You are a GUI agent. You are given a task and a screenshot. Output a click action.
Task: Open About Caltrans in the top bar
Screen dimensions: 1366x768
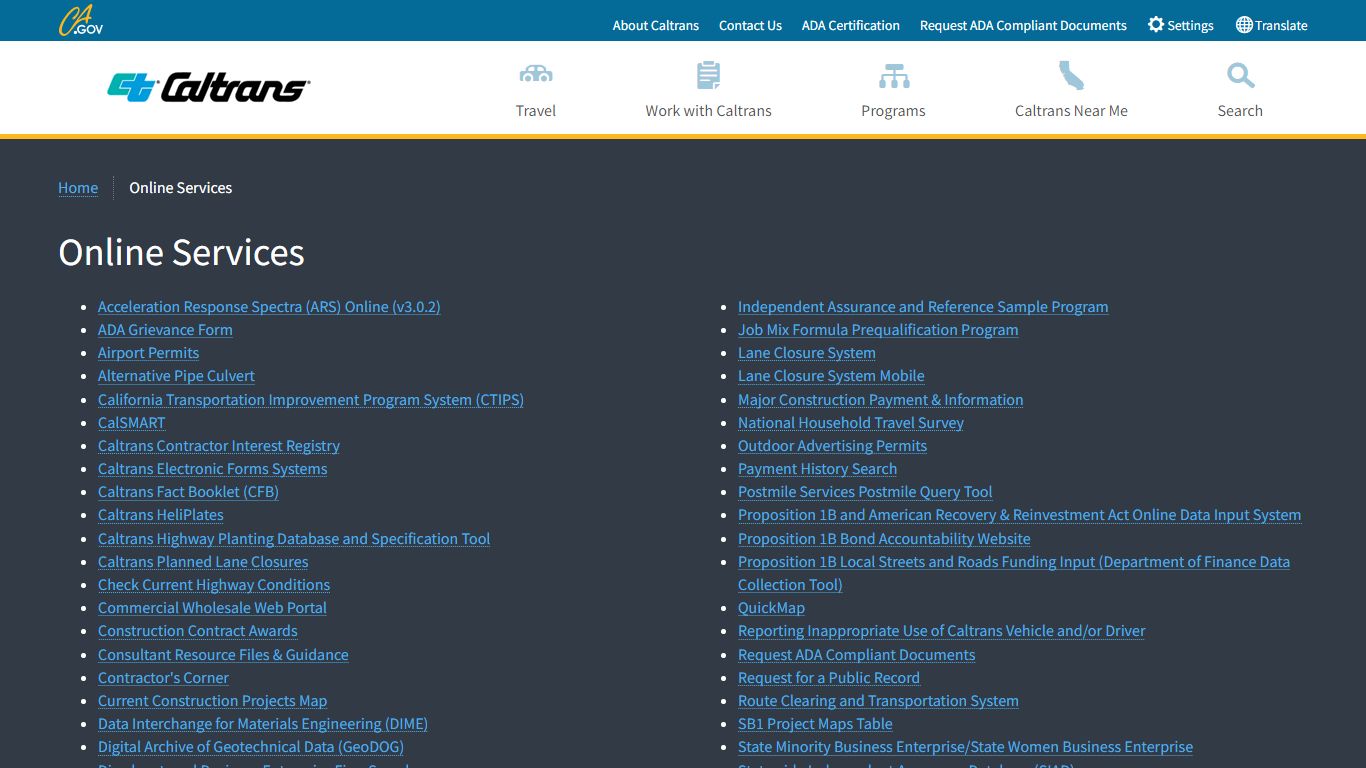coord(656,25)
